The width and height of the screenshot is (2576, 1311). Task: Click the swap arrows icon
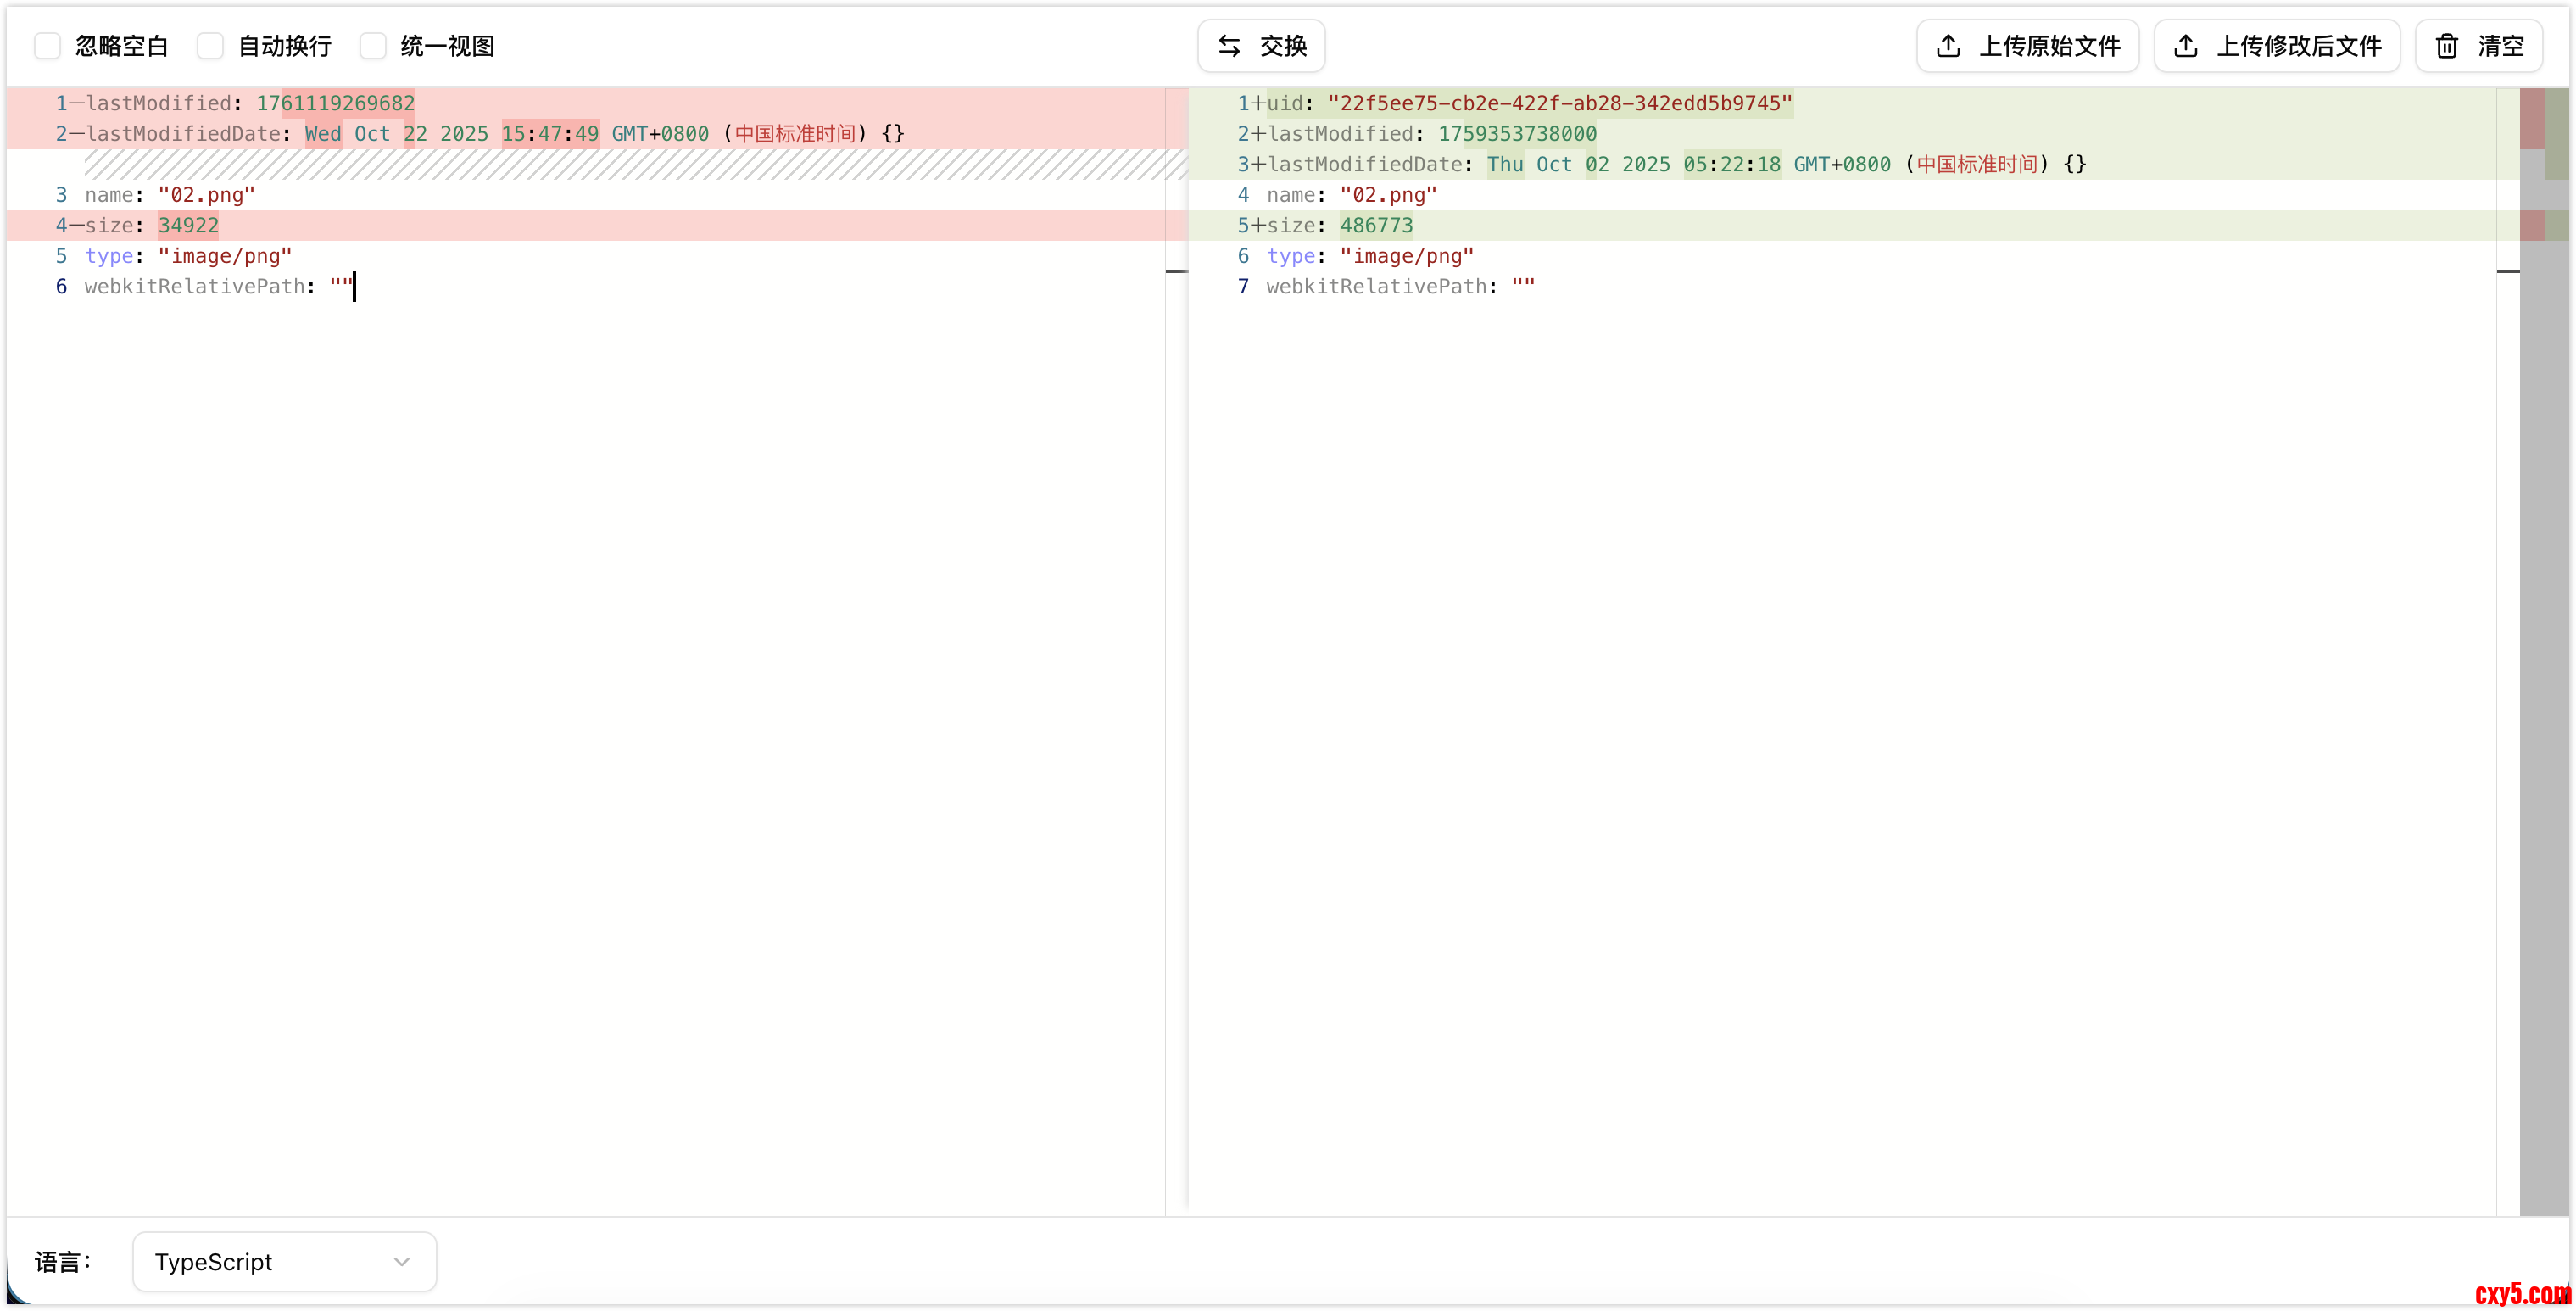pyautogui.click(x=1229, y=46)
